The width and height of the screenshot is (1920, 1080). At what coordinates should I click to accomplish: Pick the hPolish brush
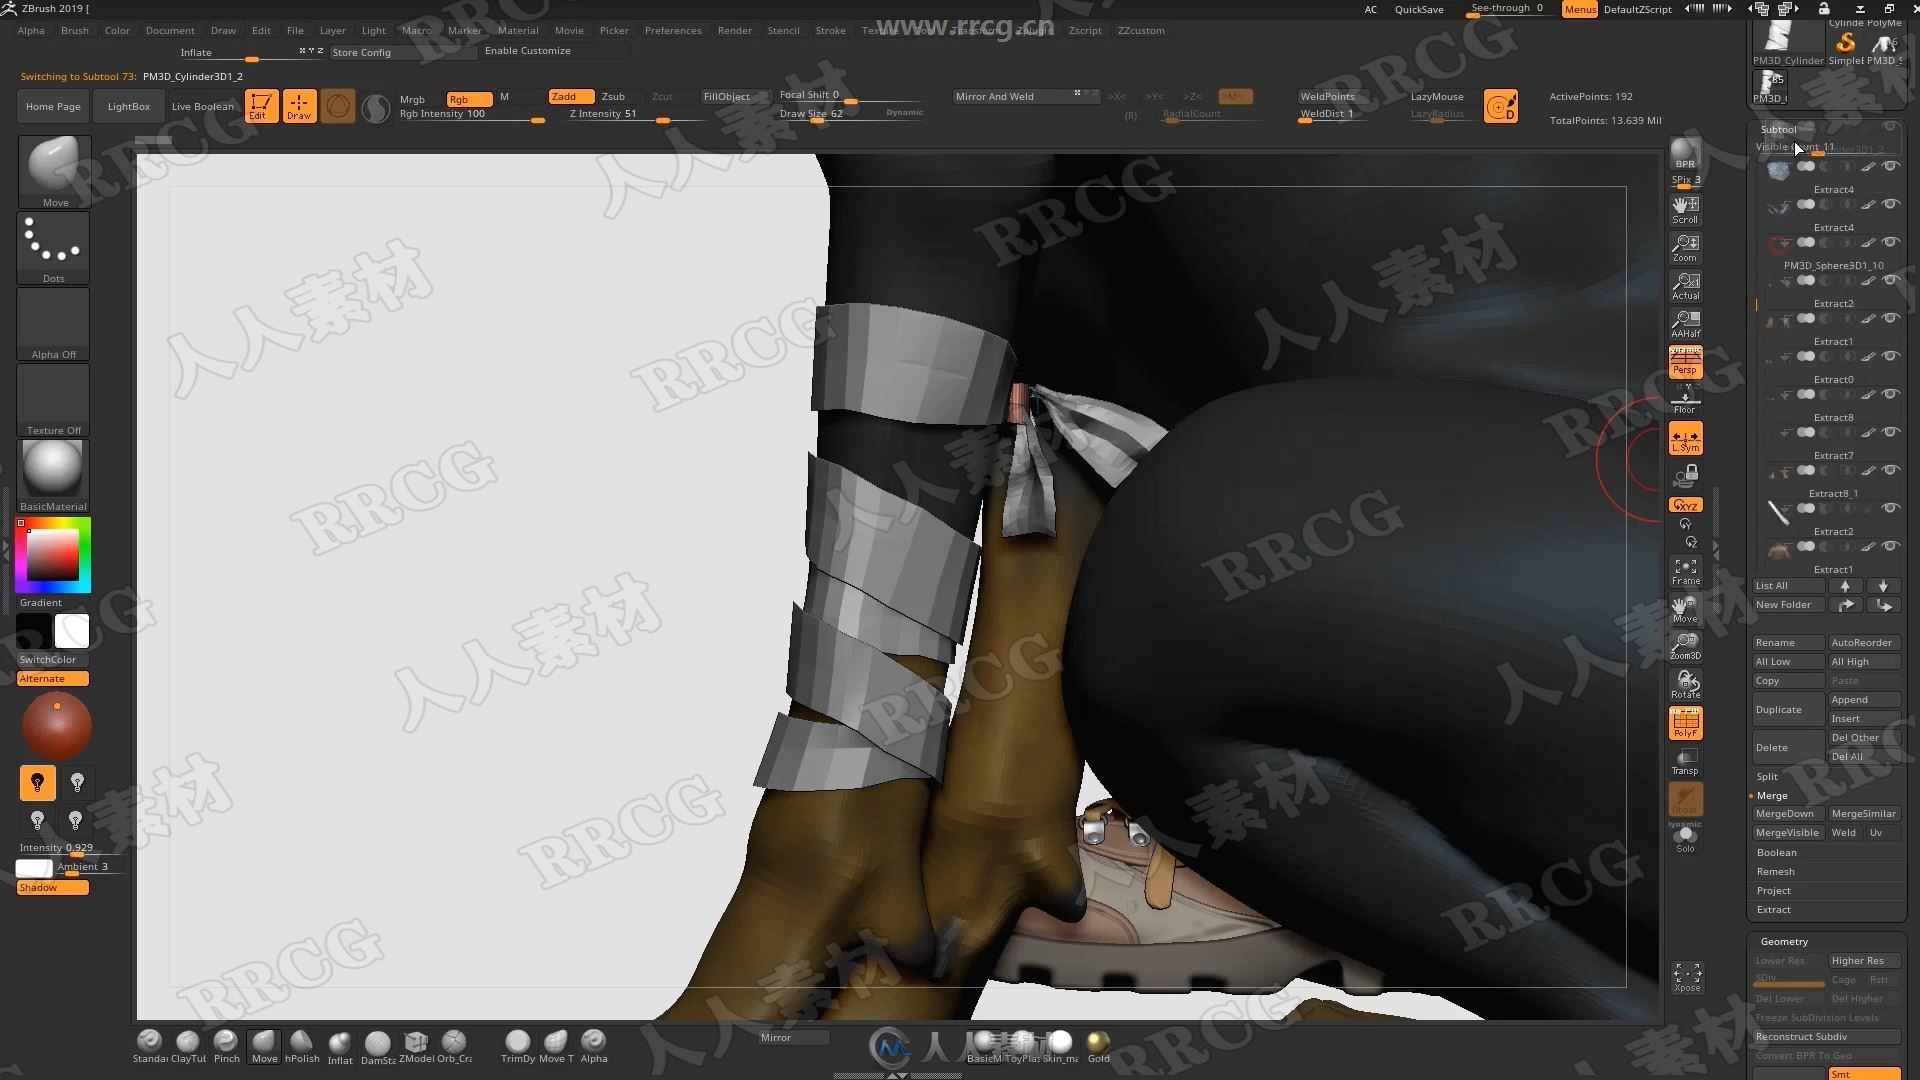302,1047
